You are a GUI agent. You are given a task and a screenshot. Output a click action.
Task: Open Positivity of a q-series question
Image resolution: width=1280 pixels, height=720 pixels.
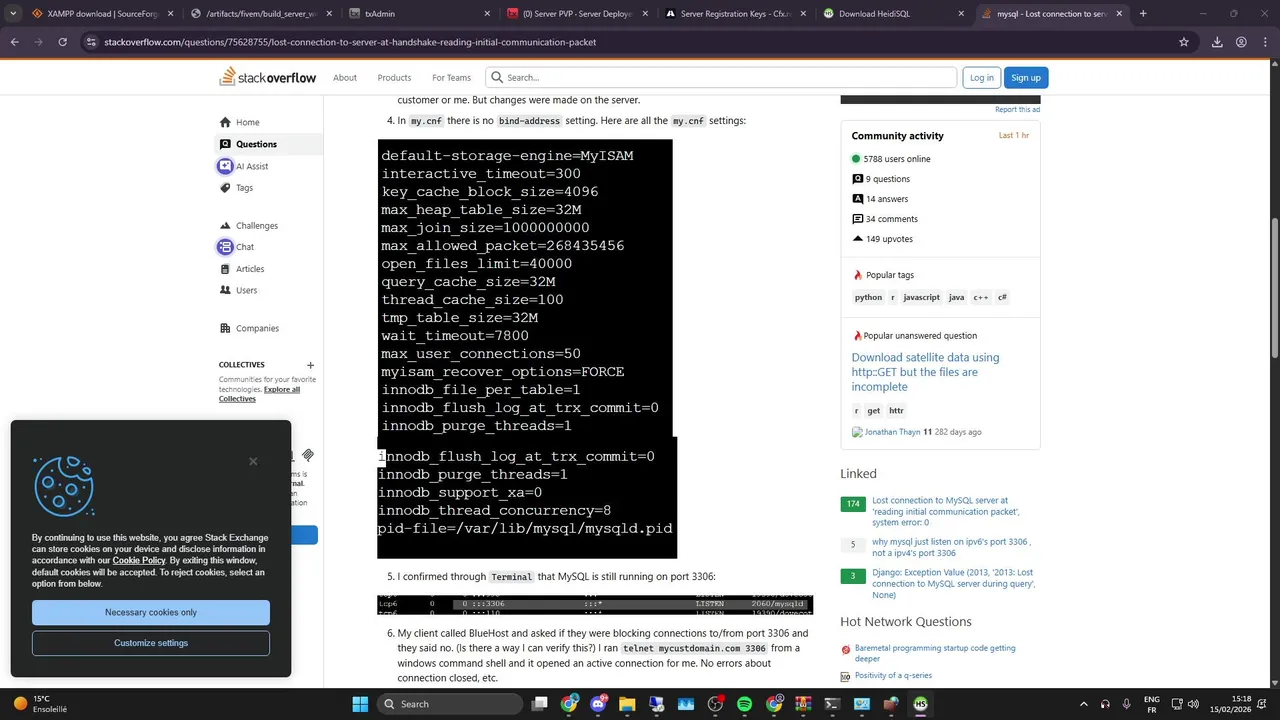(x=894, y=676)
